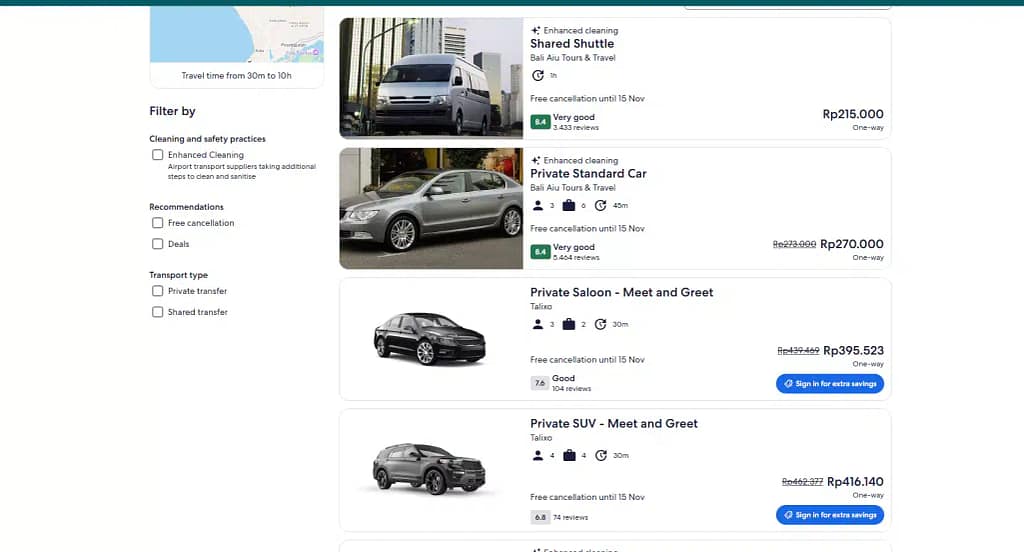The height and width of the screenshot is (552, 1024).
Task: Click the luggage icon on Private SUV listing
Action: [569, 455]
